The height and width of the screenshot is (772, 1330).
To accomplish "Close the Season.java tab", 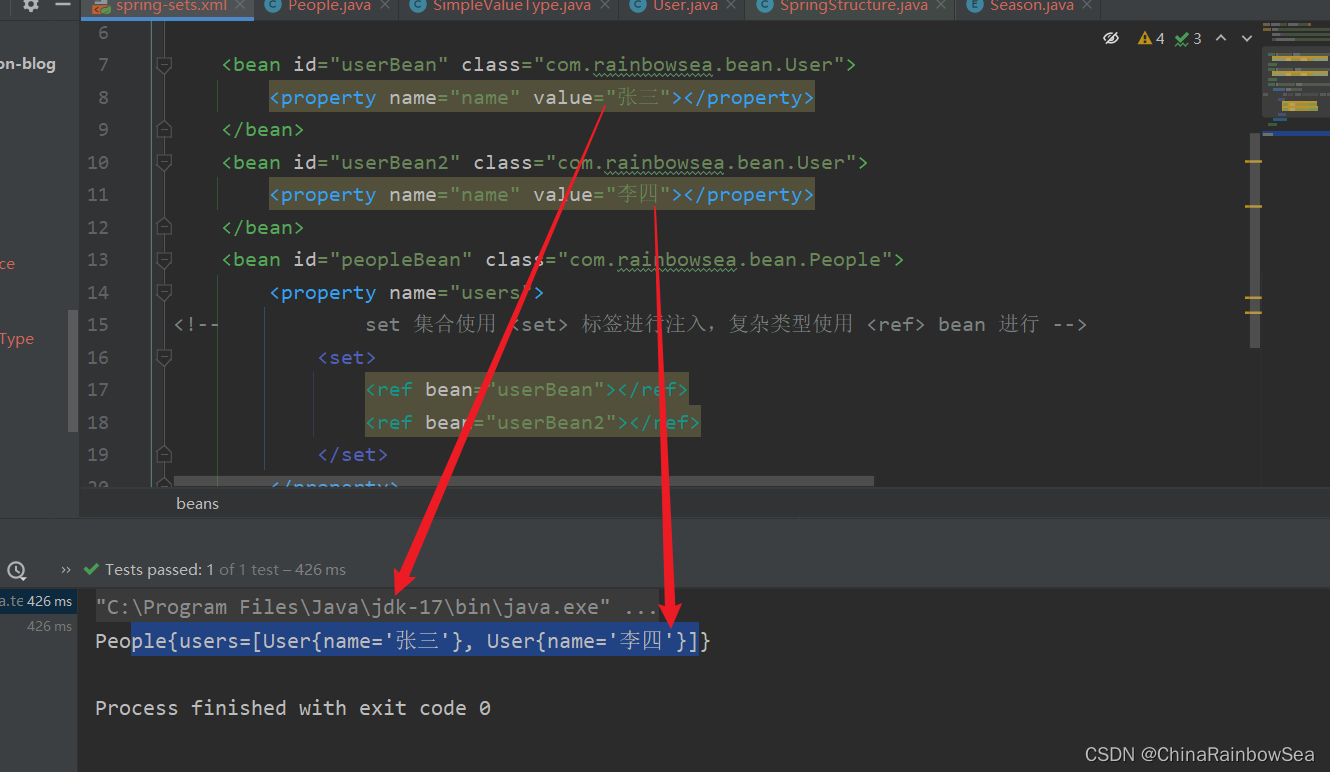I will pyautogui.click(x=1088, y=6).
